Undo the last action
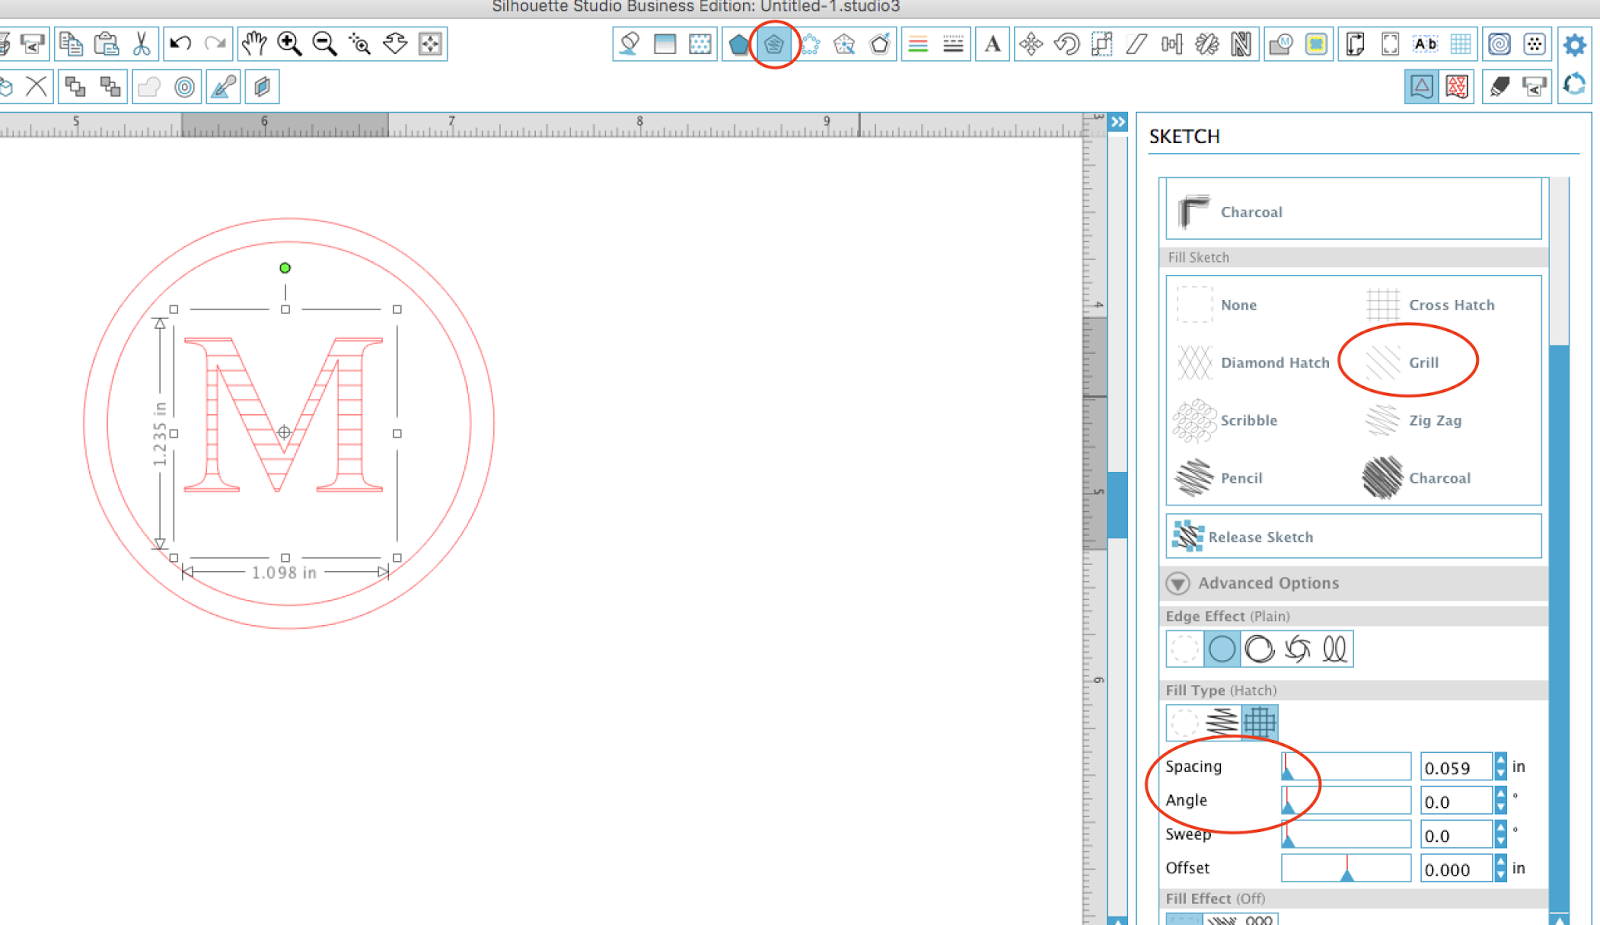 click(180, 44)
